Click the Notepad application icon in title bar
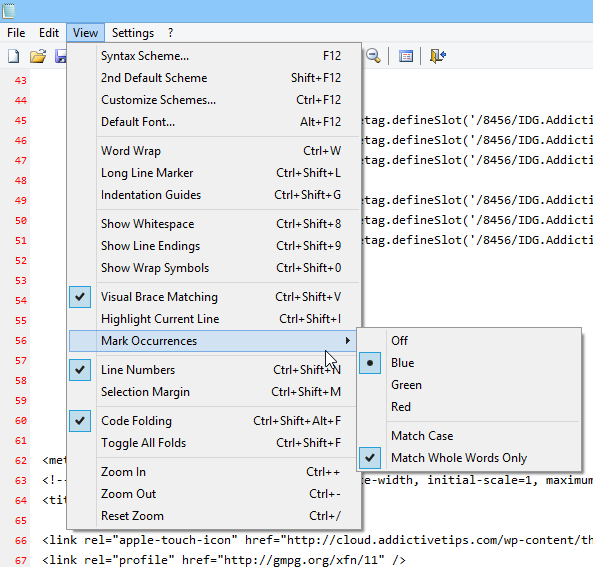Viewport: 593px width, 567px height. coord(9,11)
